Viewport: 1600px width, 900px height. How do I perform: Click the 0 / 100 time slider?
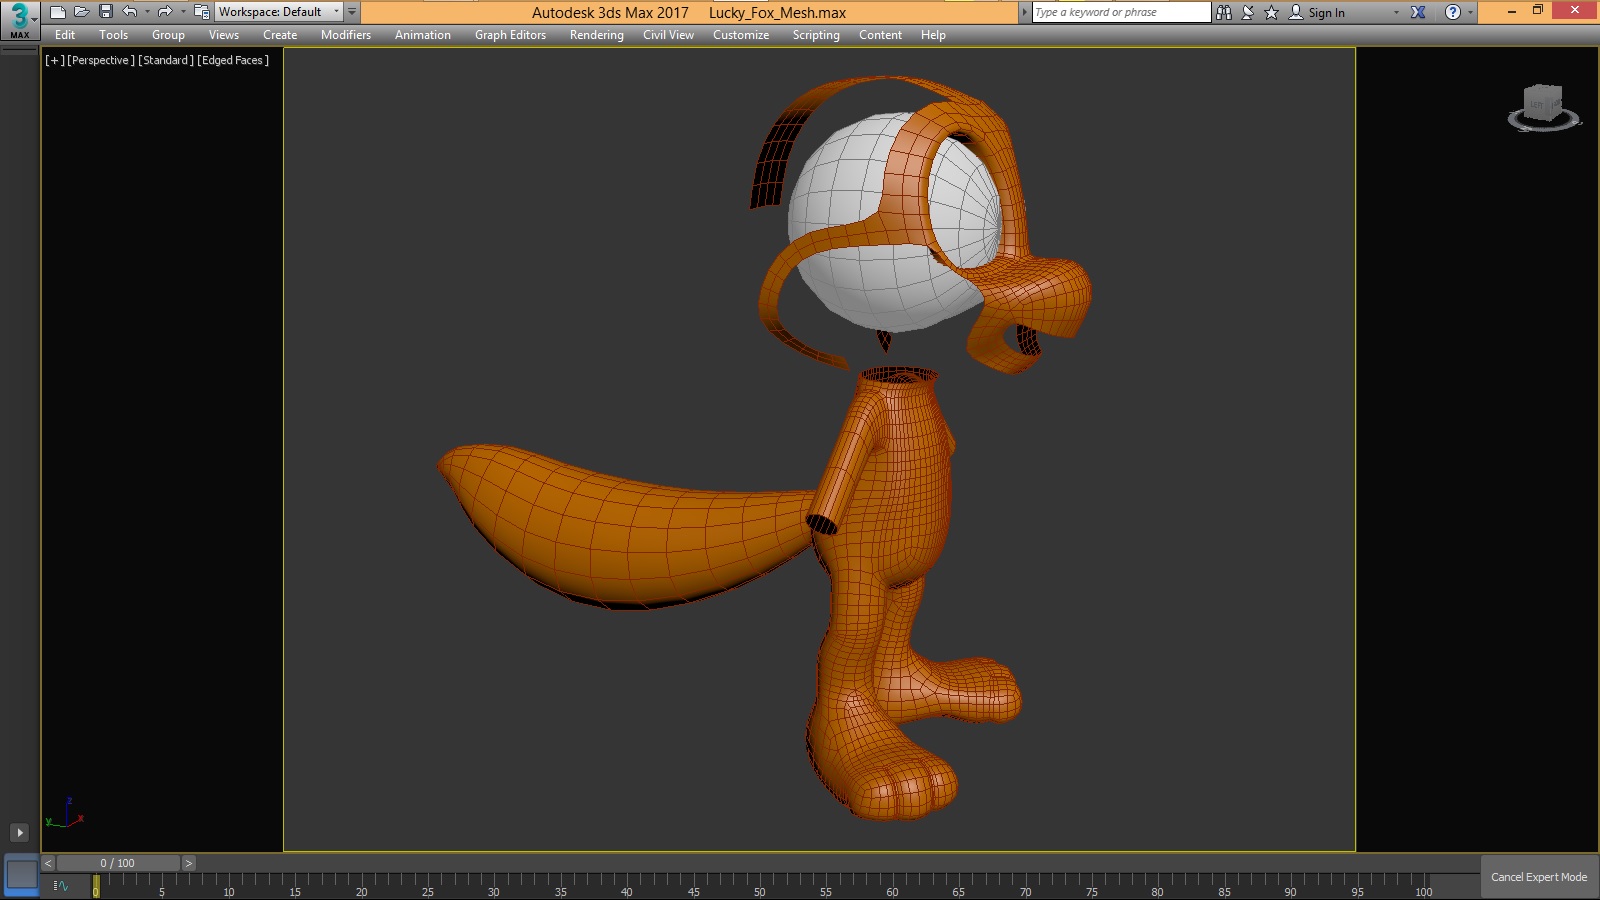click(118, 863)
